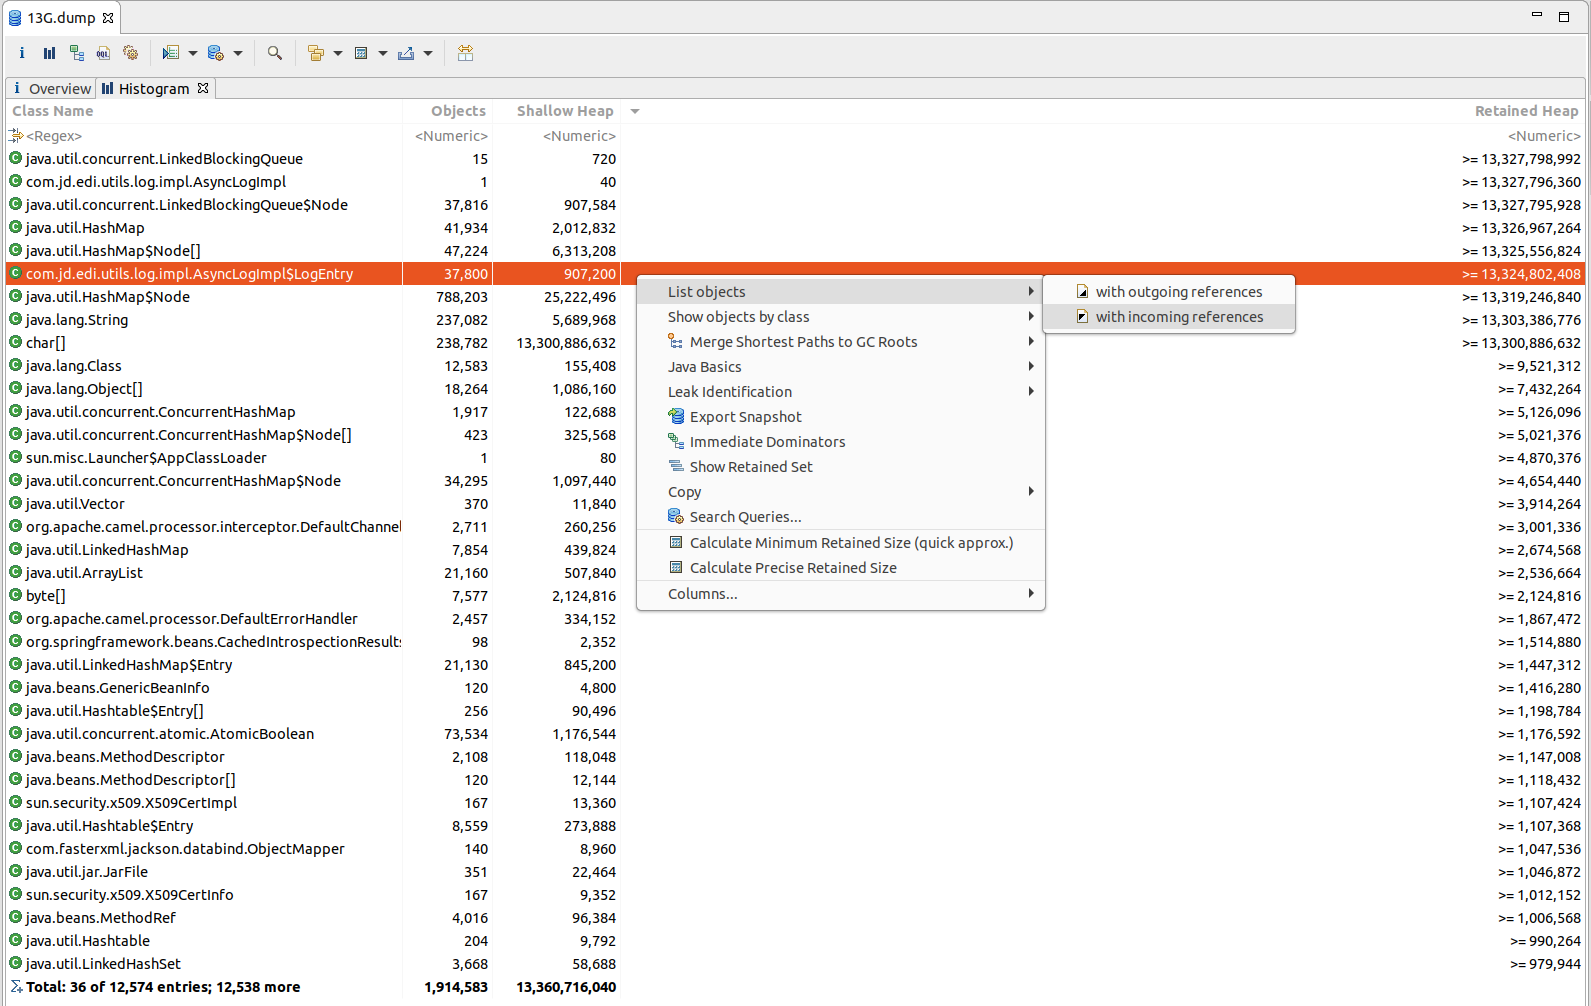This screenshot has height=1006, width=1591.
Task: Select the org.apache.camel.processor.DefaultErrorHandler row
Action: 795,618
